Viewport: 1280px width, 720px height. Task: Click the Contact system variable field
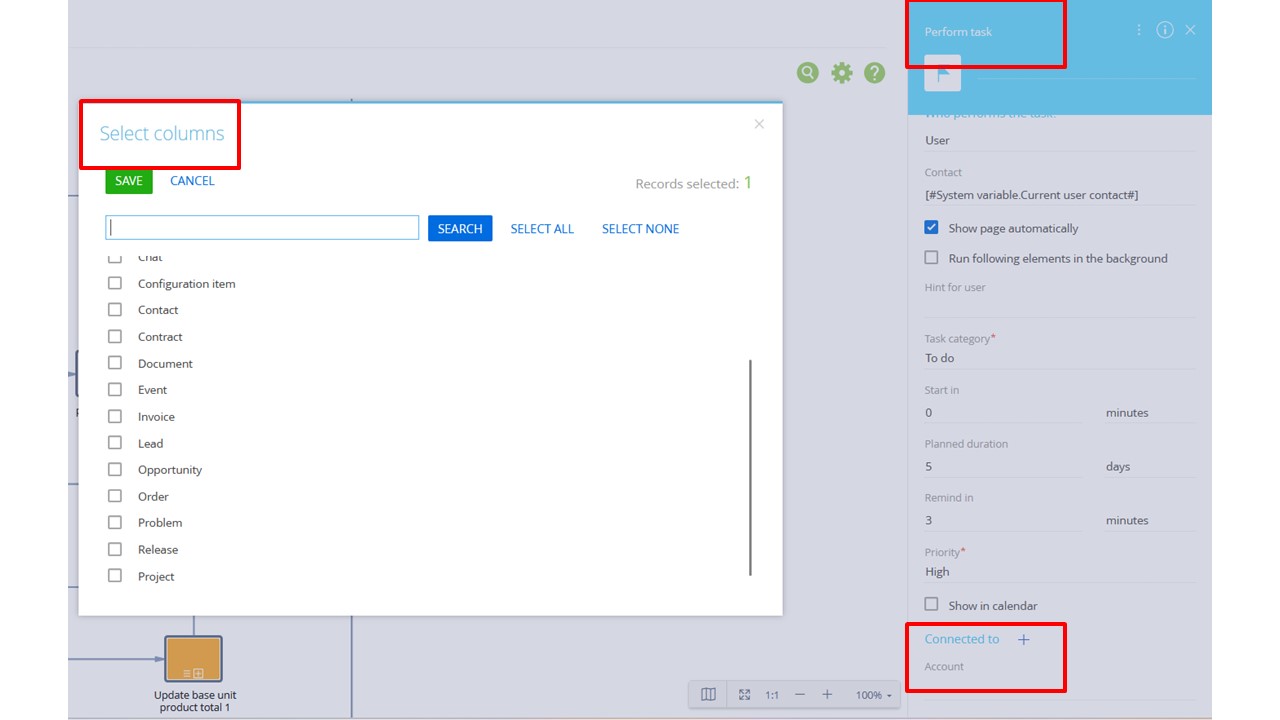click(x=1060, y=195)
